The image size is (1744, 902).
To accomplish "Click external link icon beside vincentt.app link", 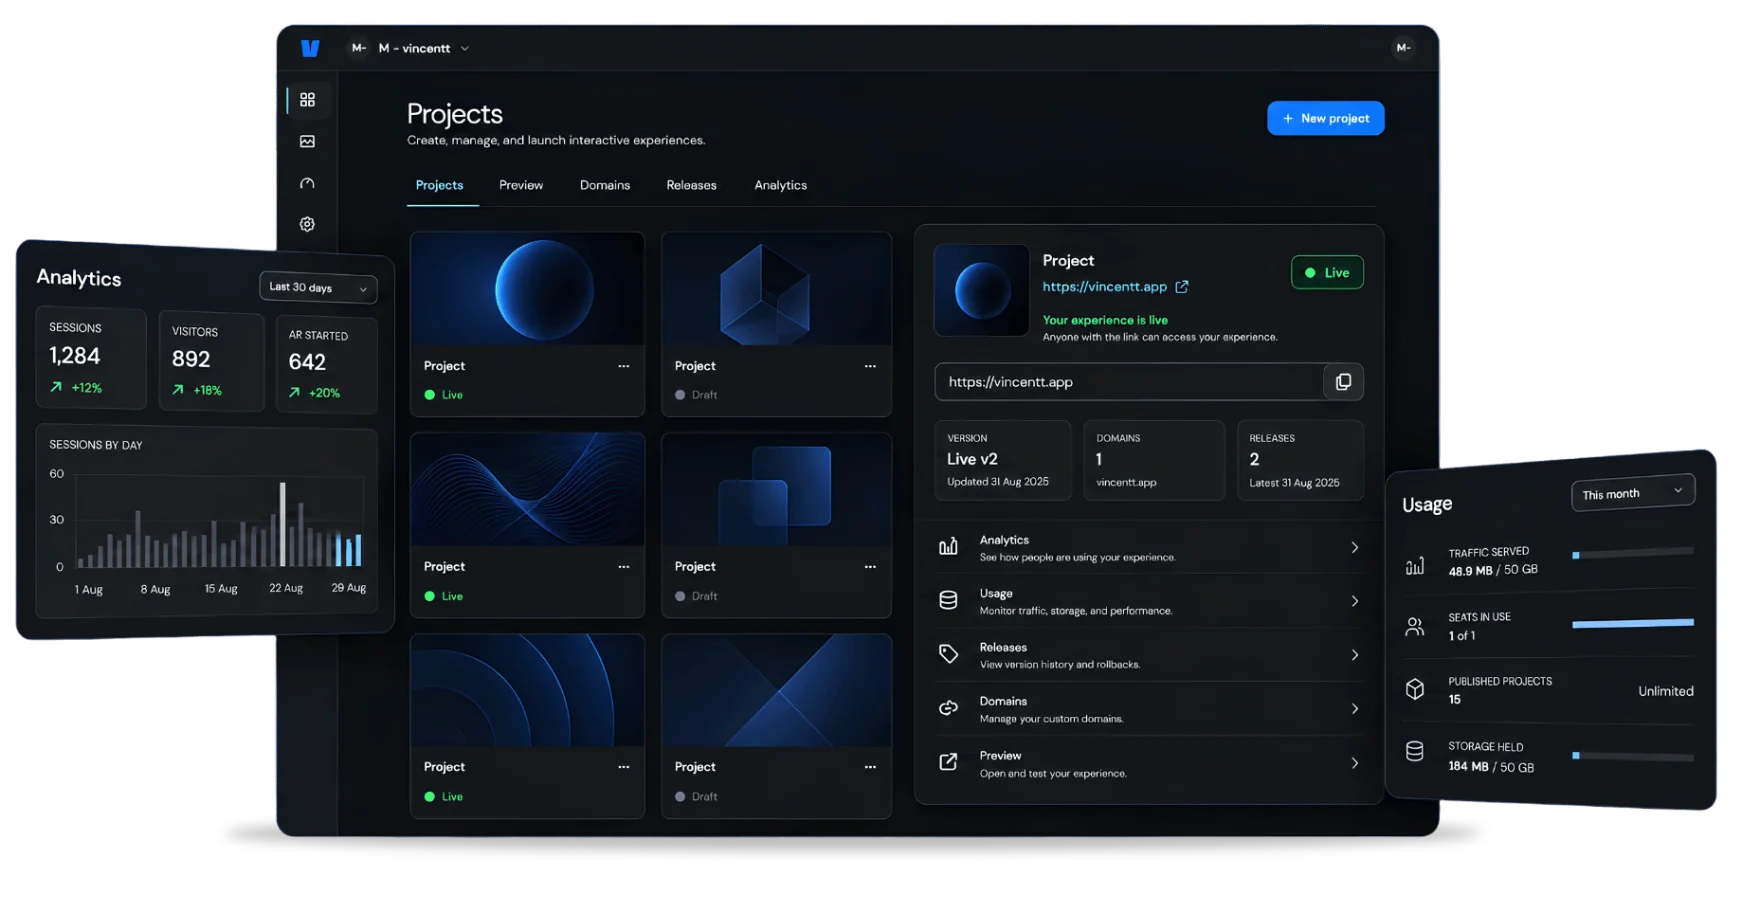I will pyautogui.click(x=1182, y=287).
